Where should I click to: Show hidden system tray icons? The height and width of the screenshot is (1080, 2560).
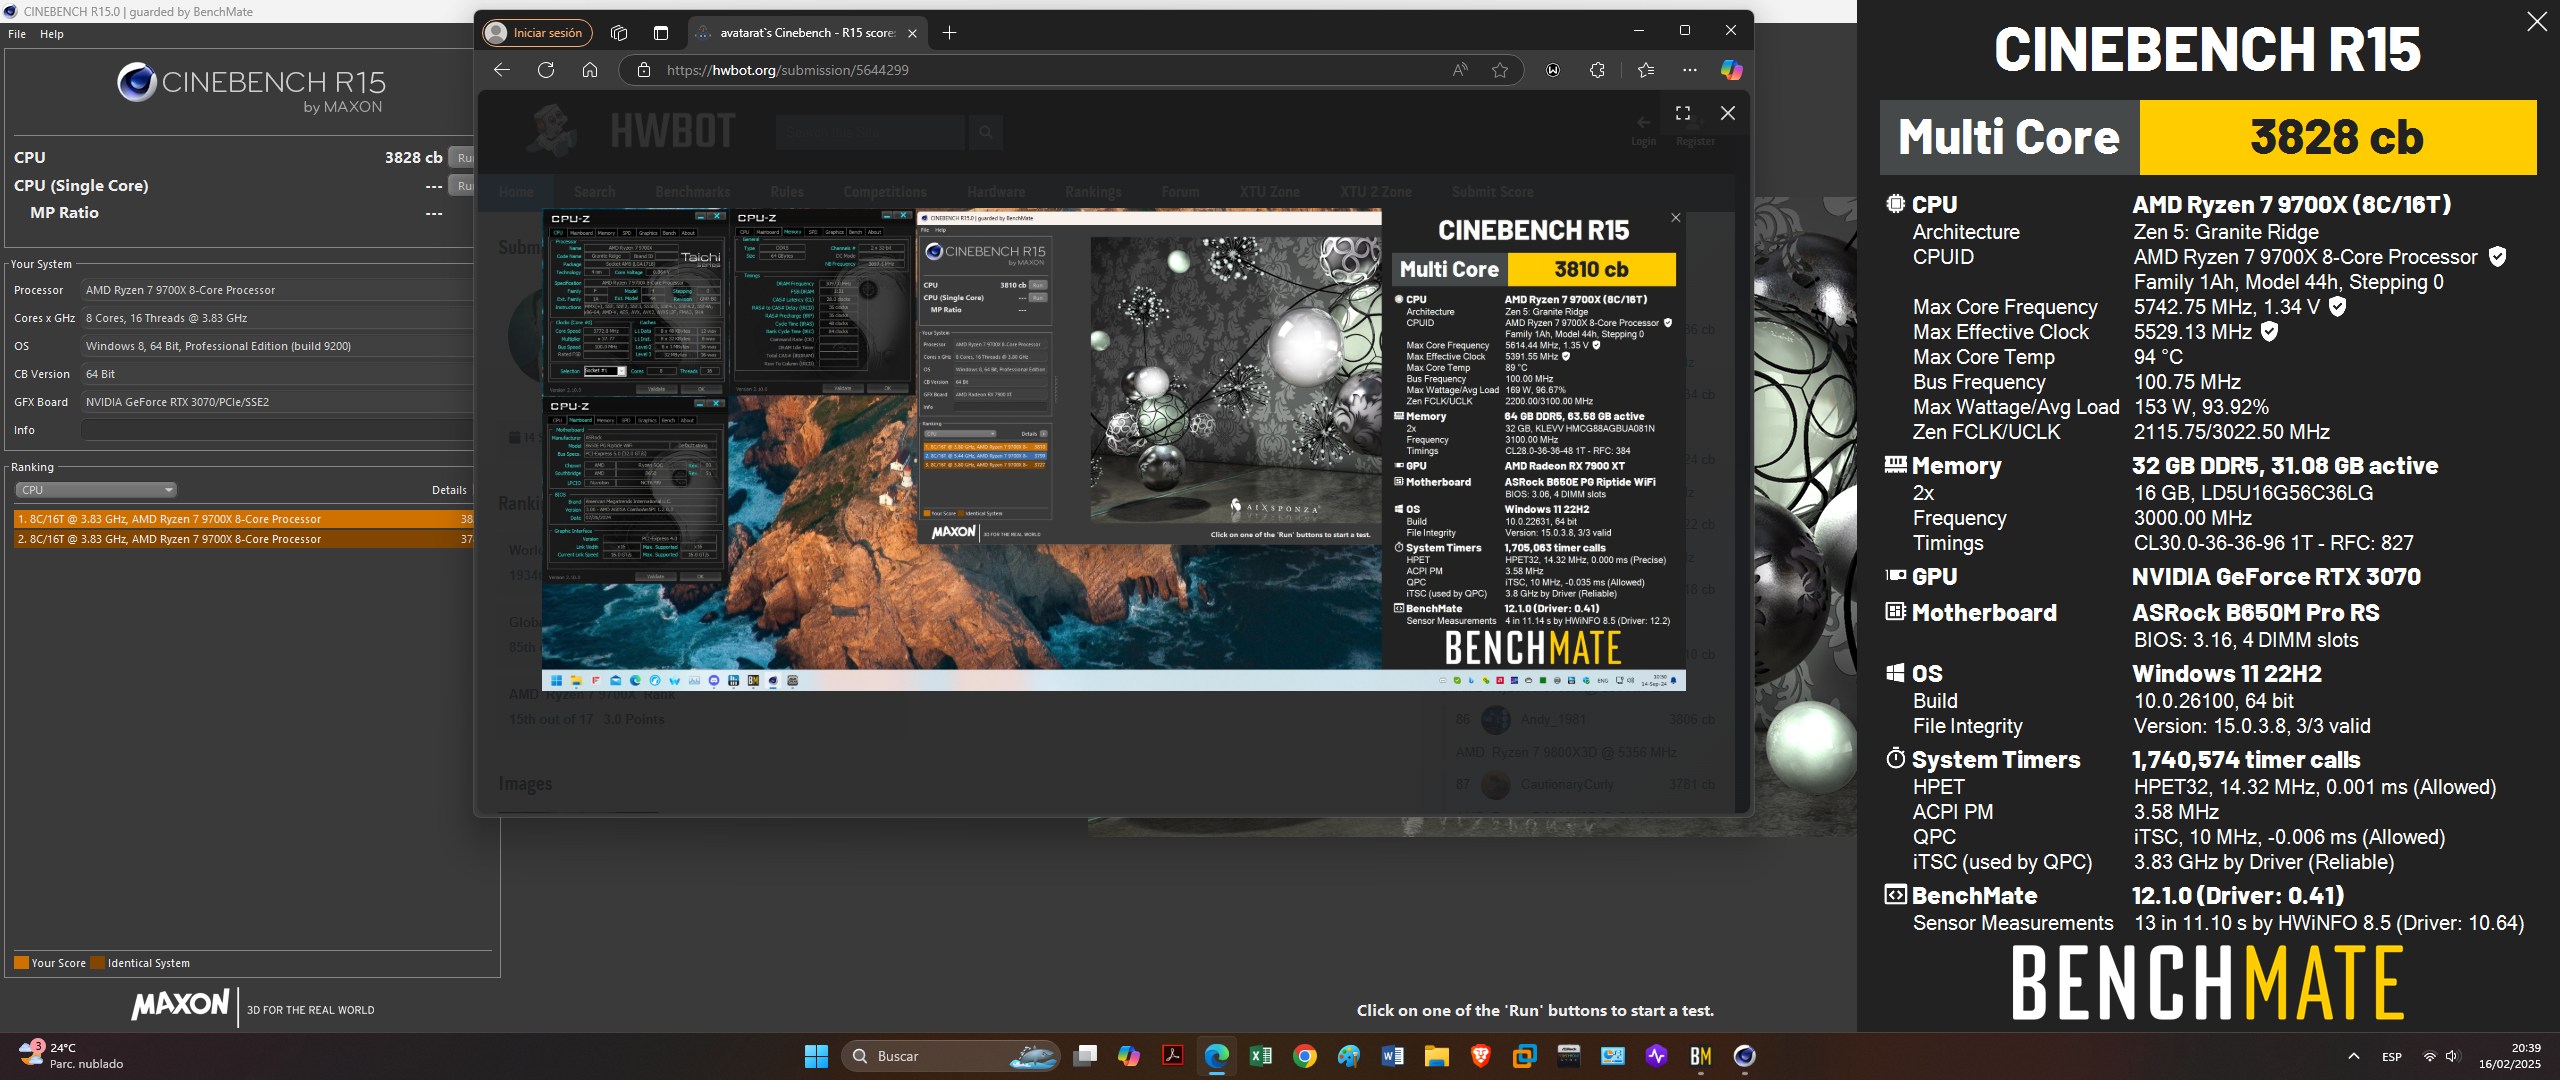point(2354,1056)
